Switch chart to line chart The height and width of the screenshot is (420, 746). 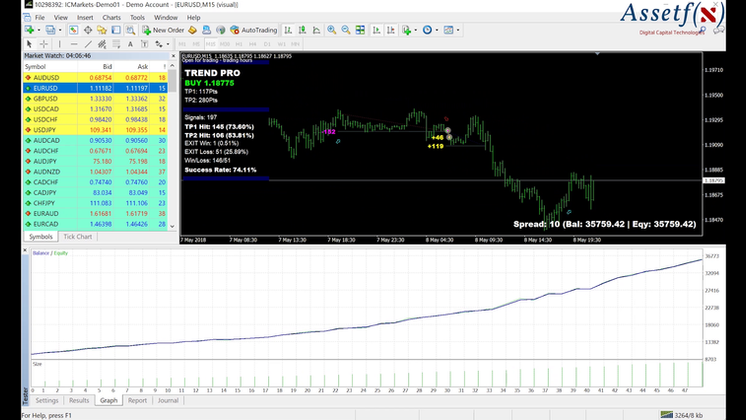point(316,30)
